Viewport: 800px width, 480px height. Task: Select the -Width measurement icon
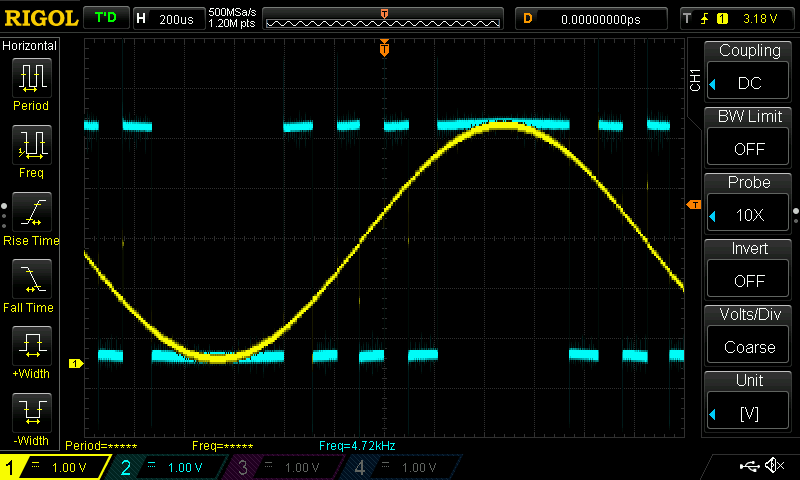(x=31, y=414)
